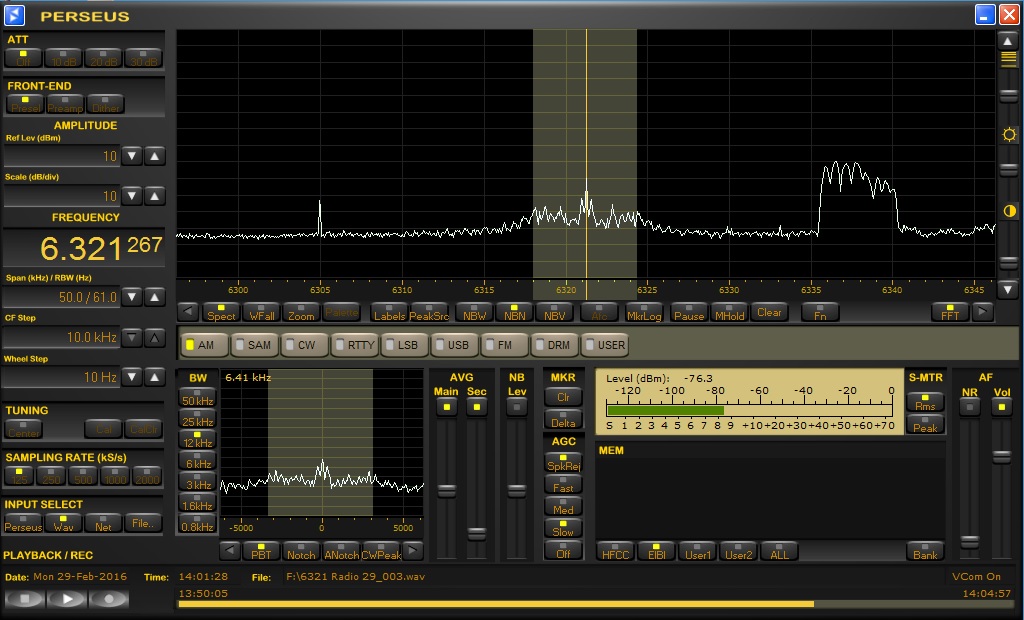Toggle the ATT 20 dB attenuator
The image size is (1024, 620).
(x=104, y=58)
